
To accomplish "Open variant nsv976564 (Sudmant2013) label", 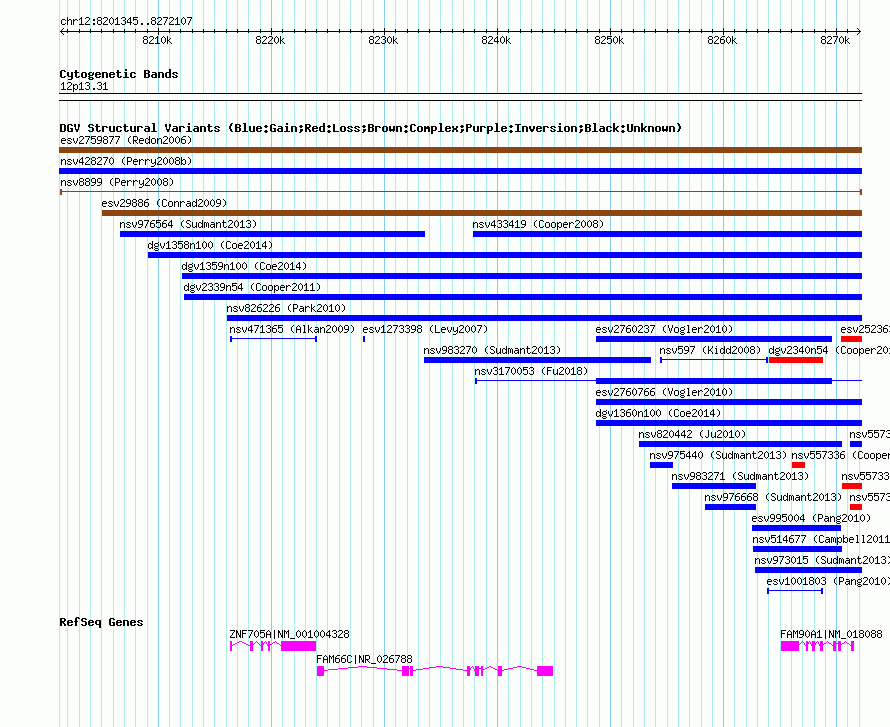I will [188, 224].
